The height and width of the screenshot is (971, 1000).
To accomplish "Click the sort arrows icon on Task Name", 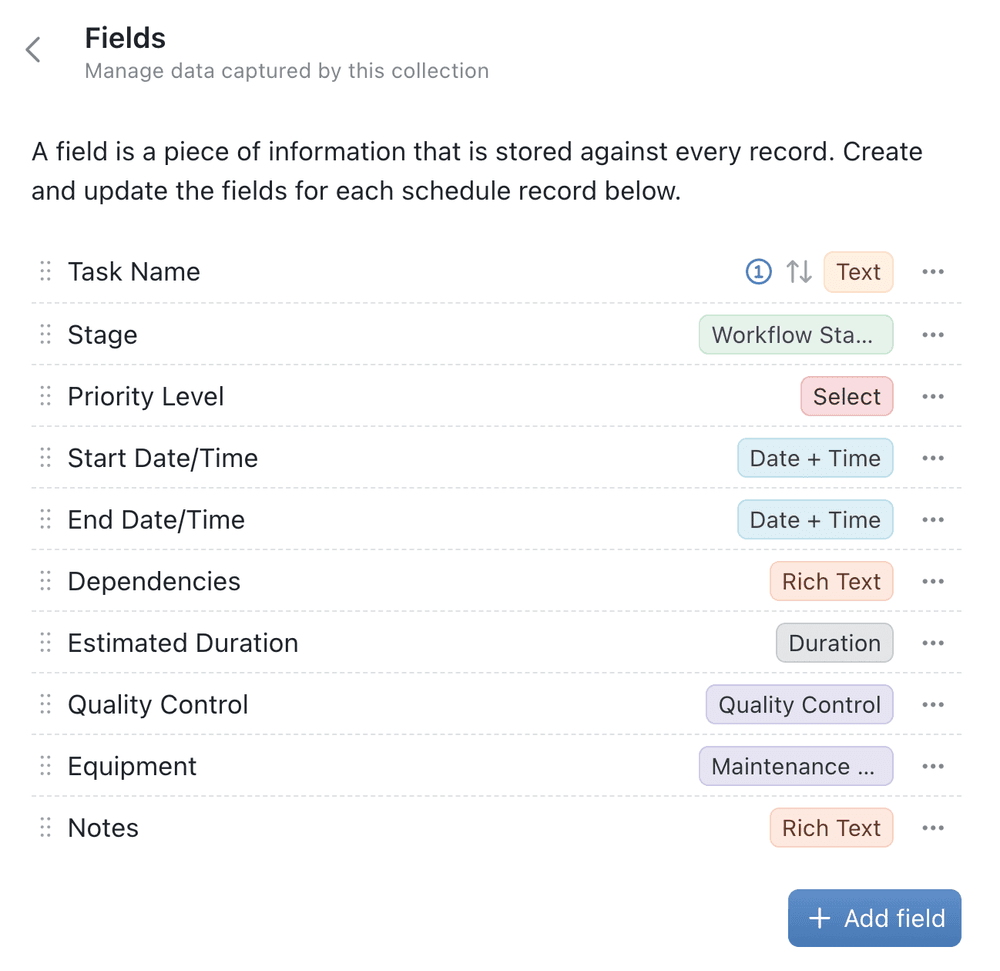I will tap(799, 272).
